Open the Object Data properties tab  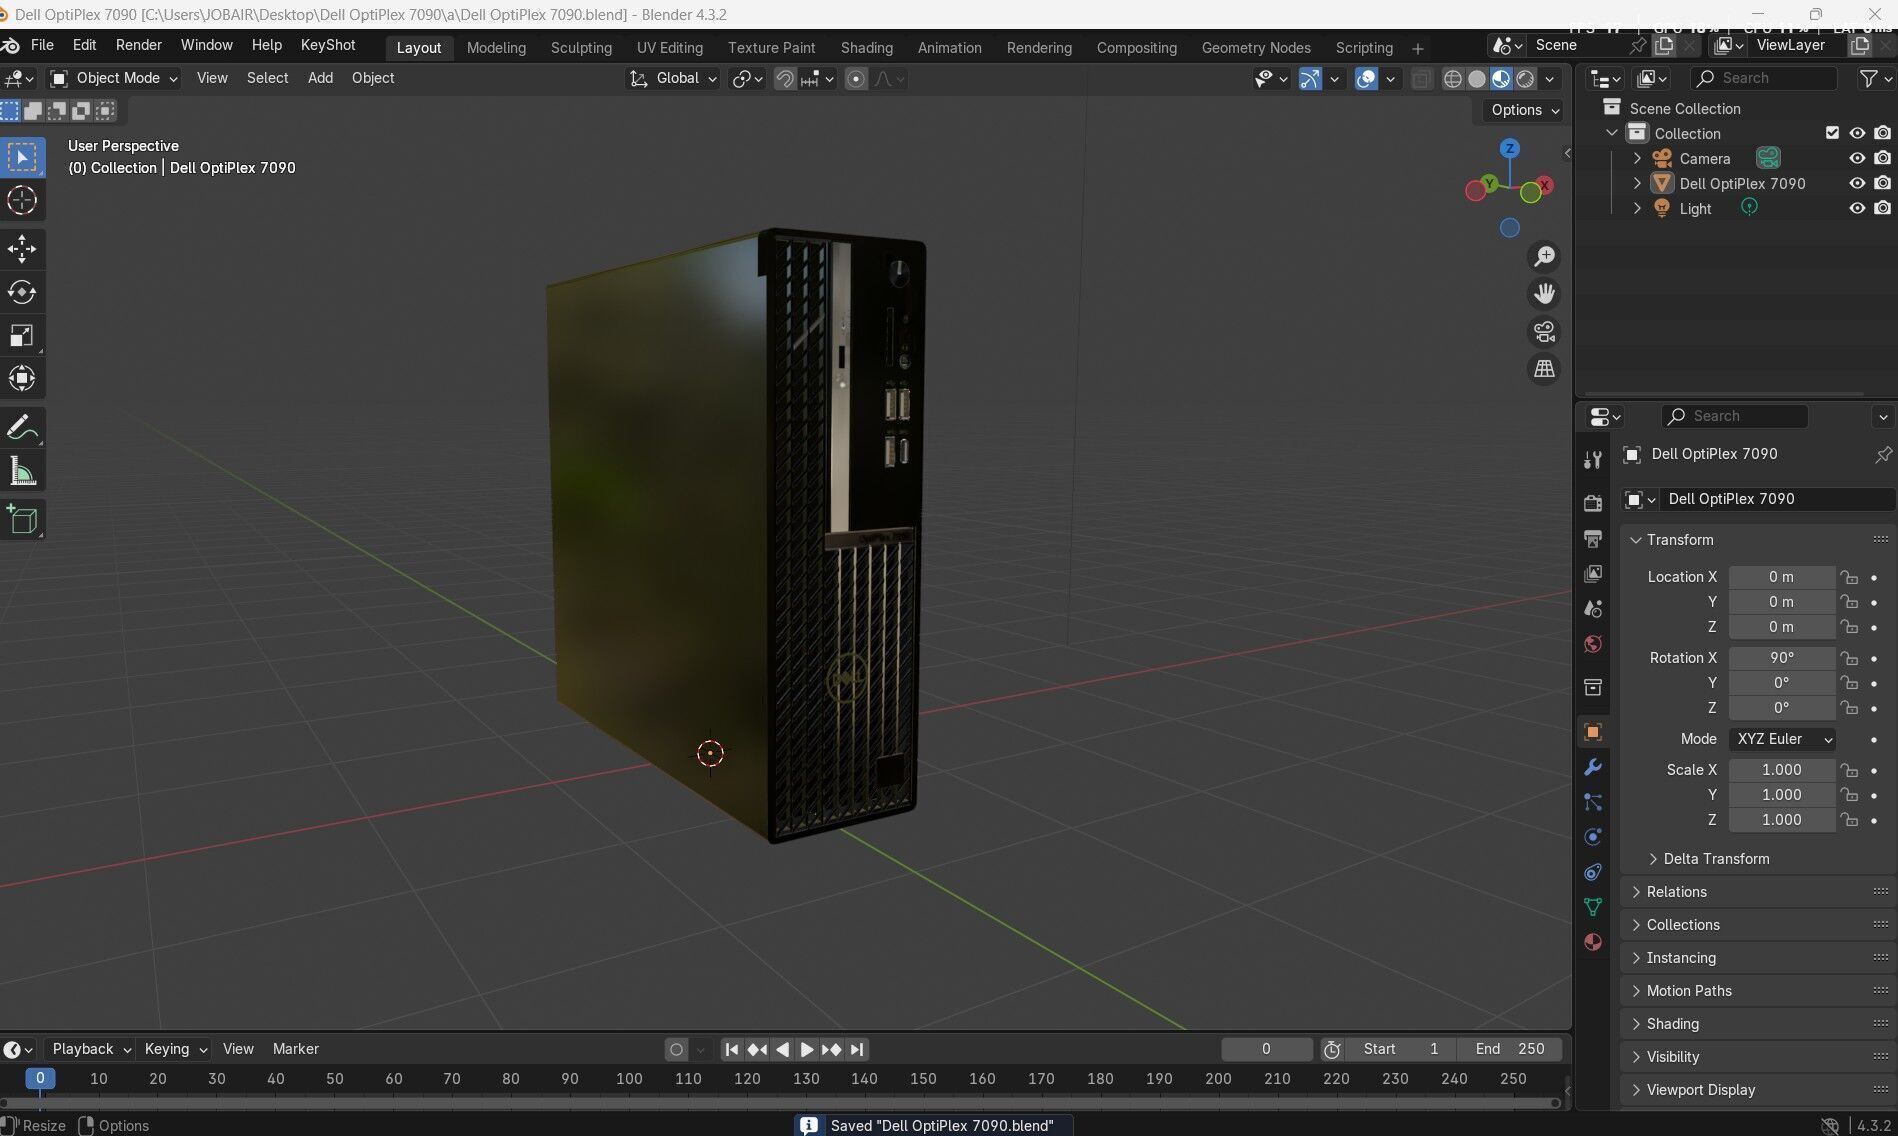click(x=1593, y=907)
